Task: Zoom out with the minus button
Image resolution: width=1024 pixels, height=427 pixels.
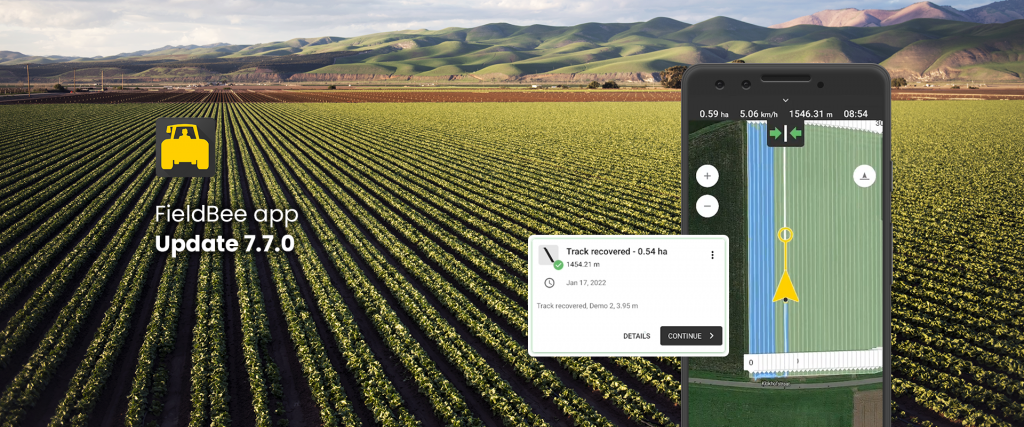Action: (x=707, y=207)
